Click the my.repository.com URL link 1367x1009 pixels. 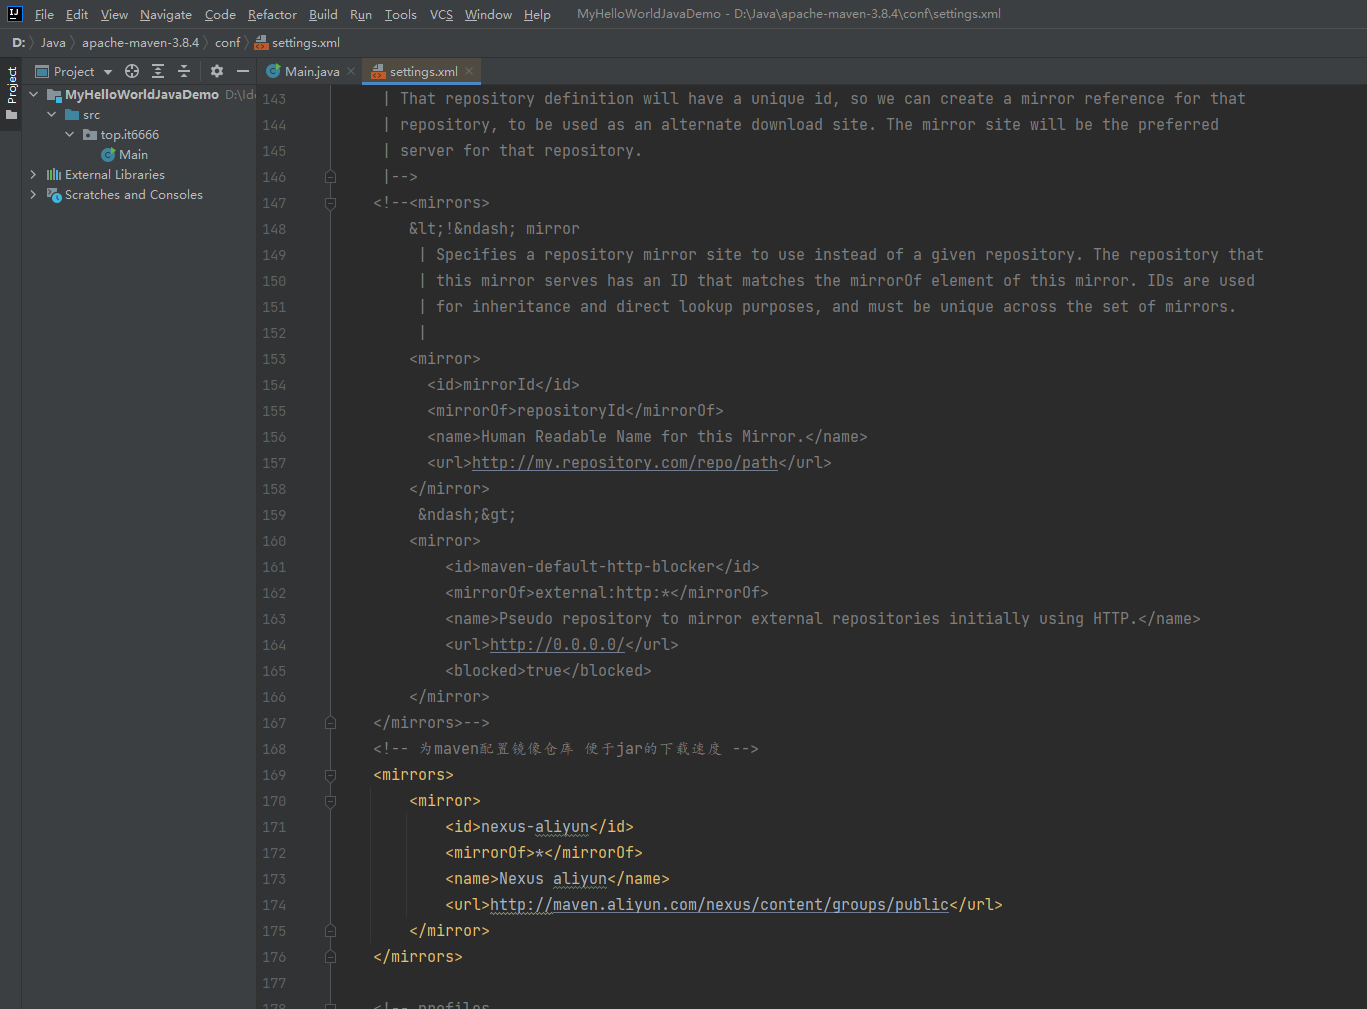[x=625, y=463]
